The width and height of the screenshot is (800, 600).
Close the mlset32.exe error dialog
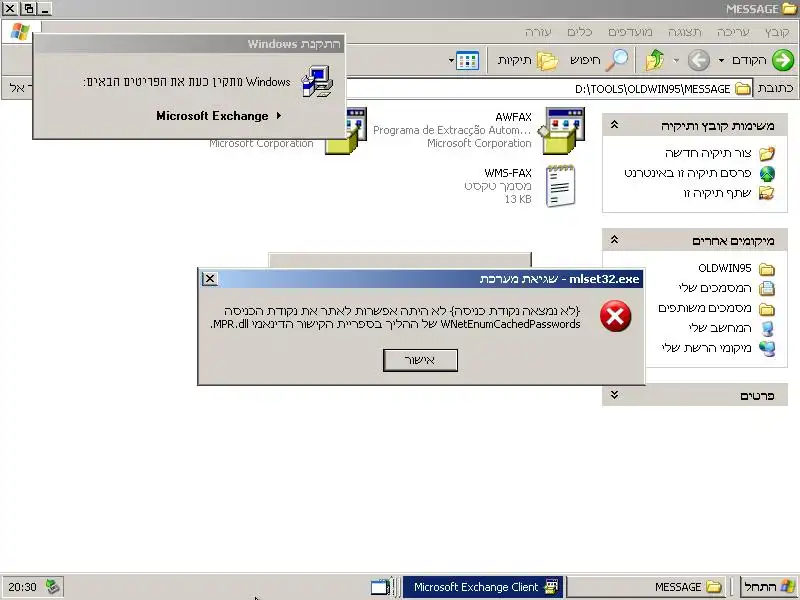coord(210,279)
